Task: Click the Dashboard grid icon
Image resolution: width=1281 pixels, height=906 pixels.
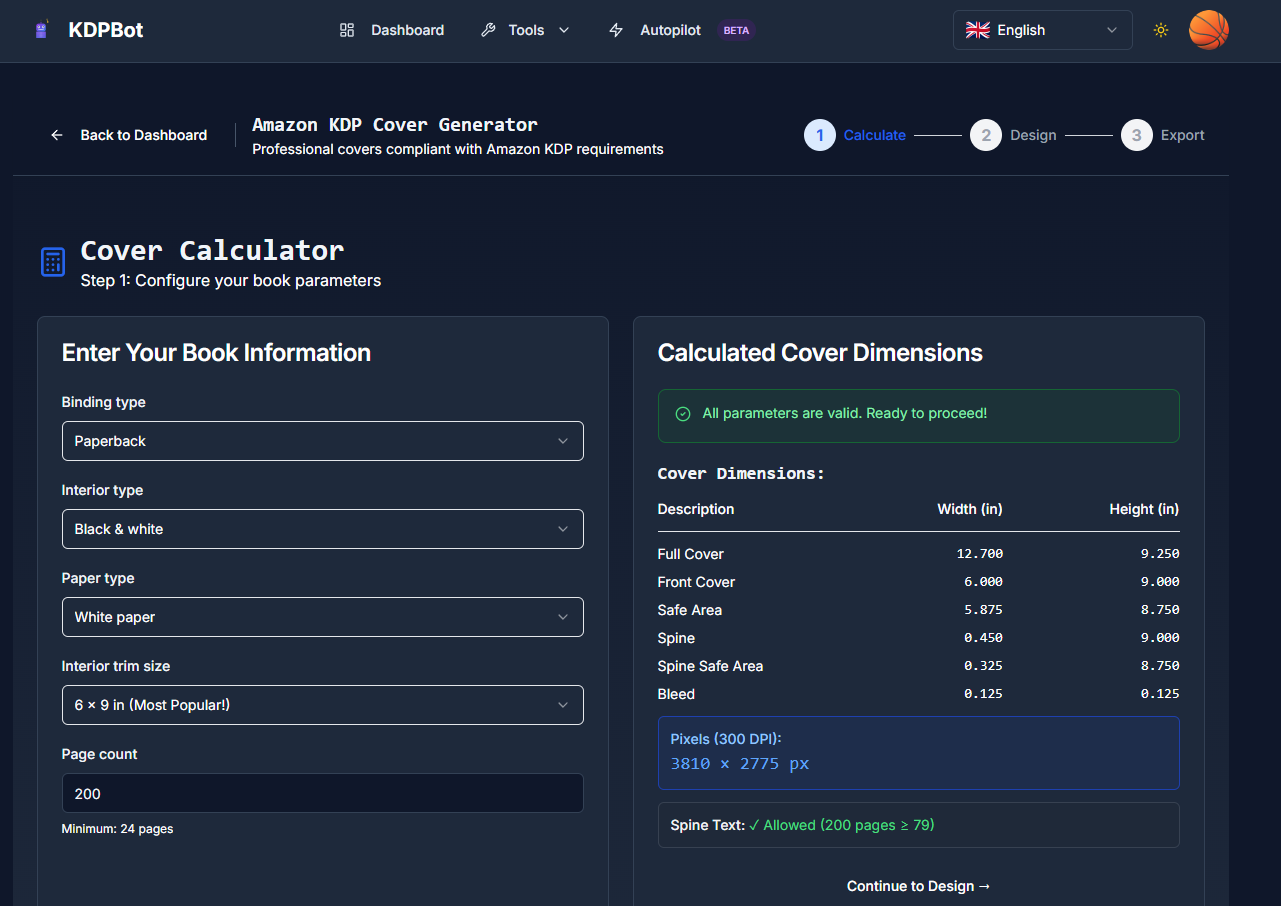Action: click(347, 30)
